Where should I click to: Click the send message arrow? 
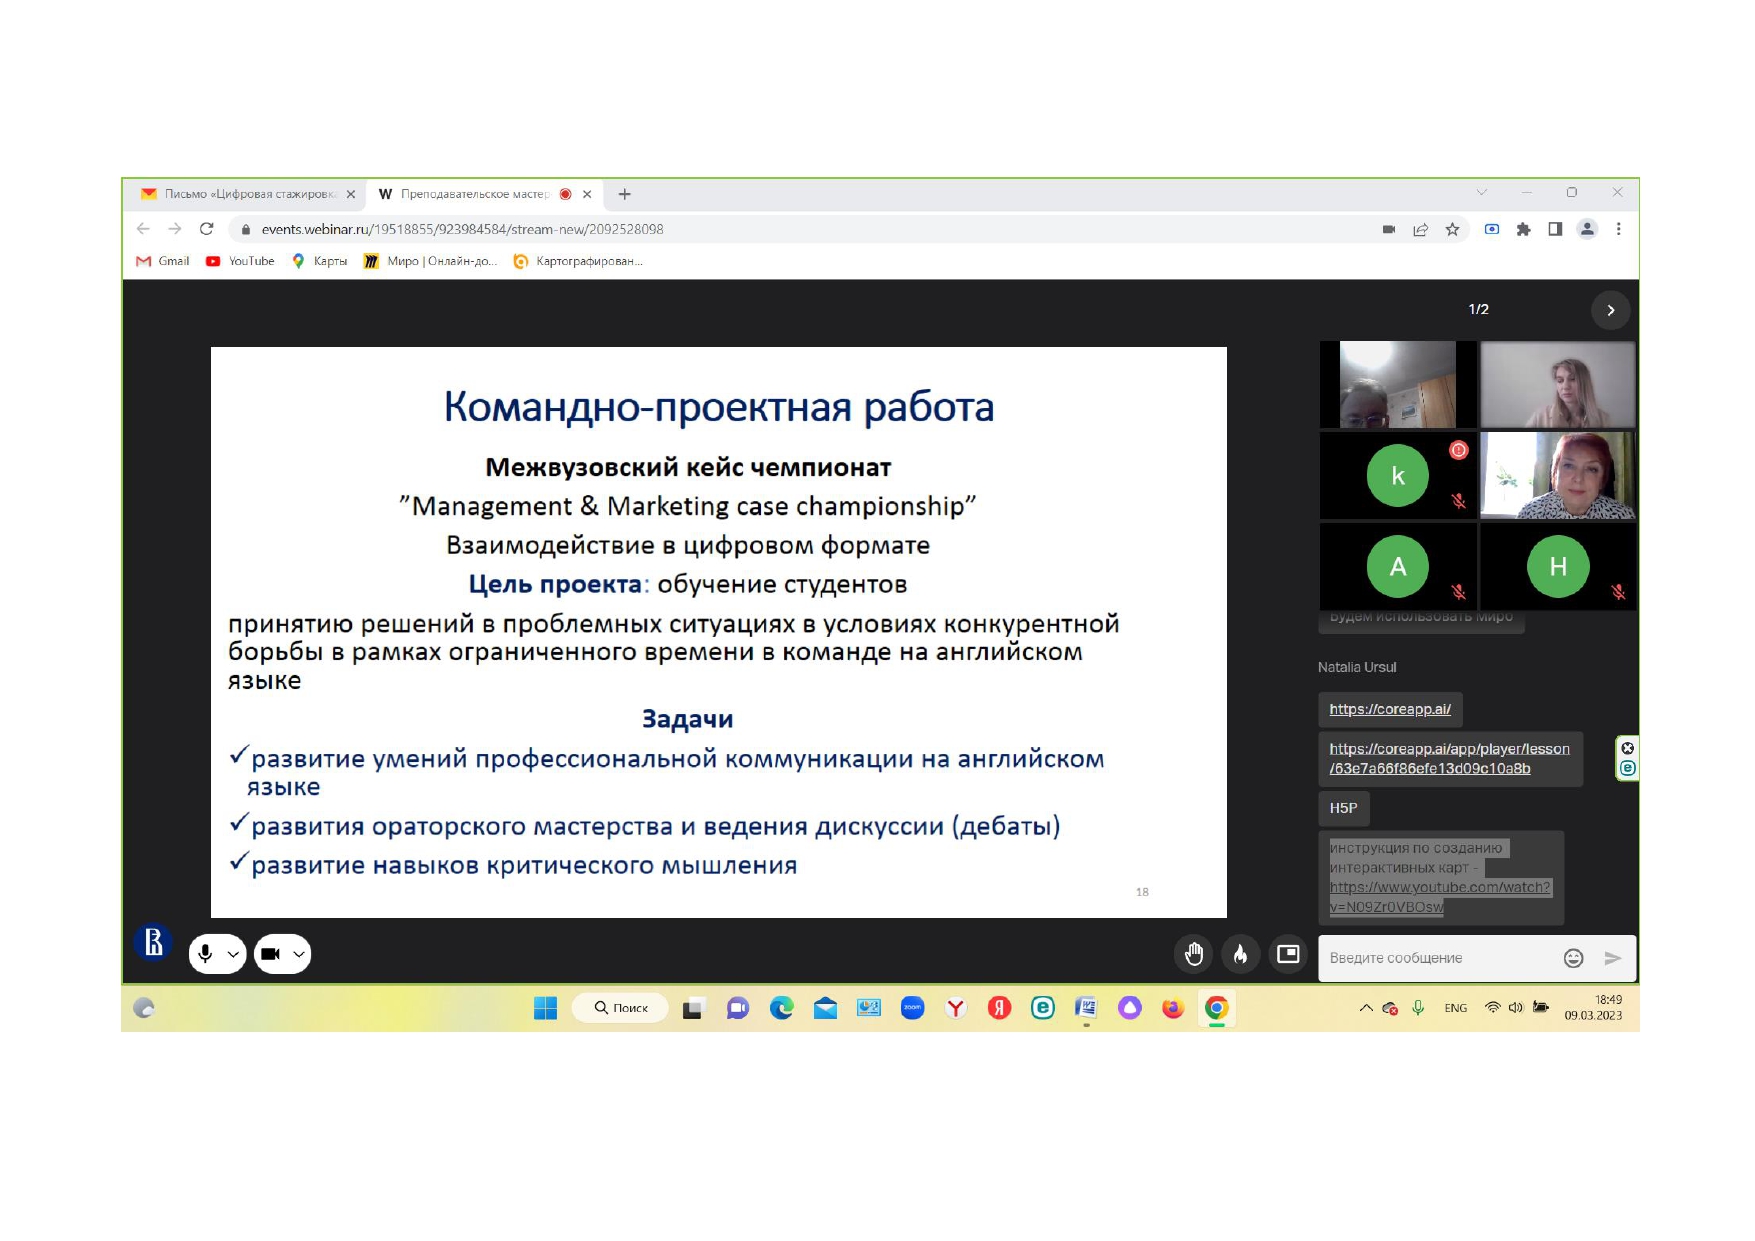coord(1612,958)
